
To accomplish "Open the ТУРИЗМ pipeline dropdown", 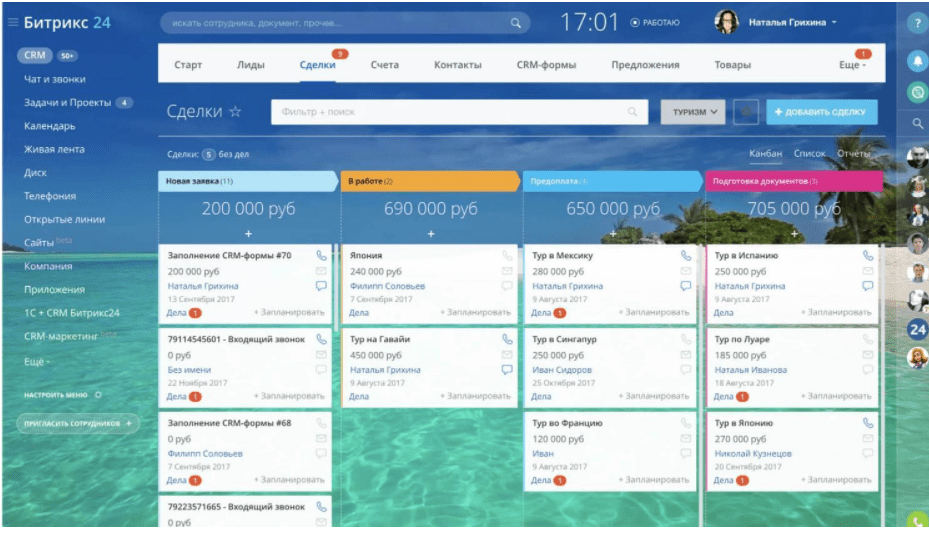I will coord(693,111).
